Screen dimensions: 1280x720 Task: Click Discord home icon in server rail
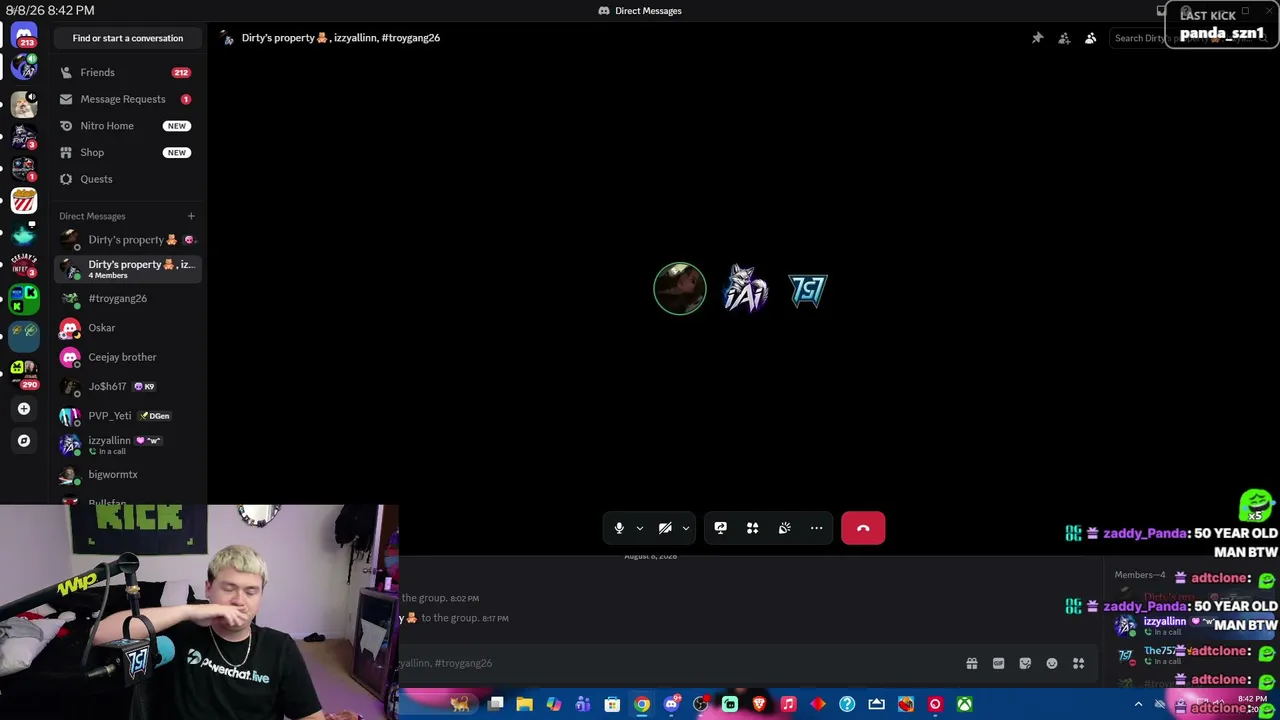(x=24, y=35)
